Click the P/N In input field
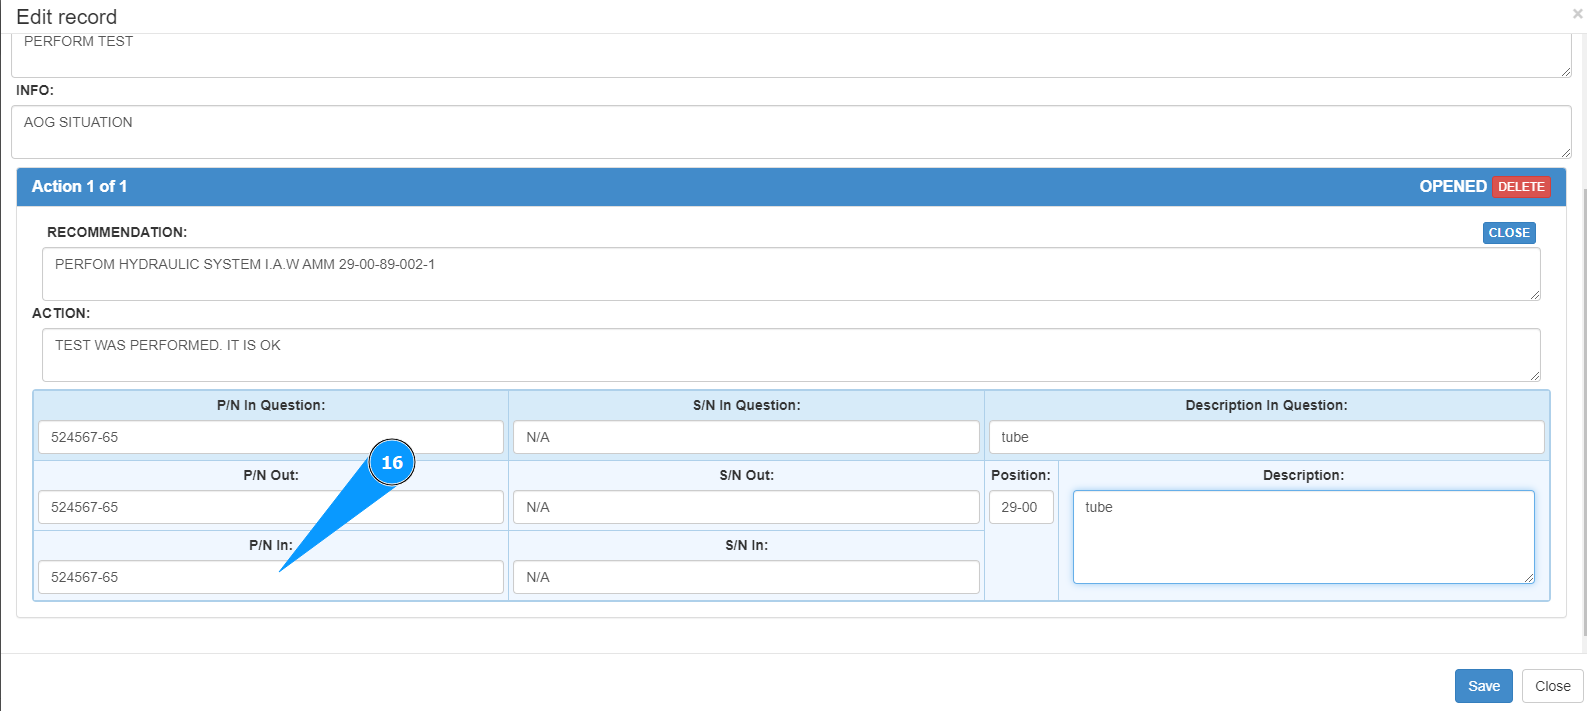This screenshot has height=711, width=1587. click(271, 577)
